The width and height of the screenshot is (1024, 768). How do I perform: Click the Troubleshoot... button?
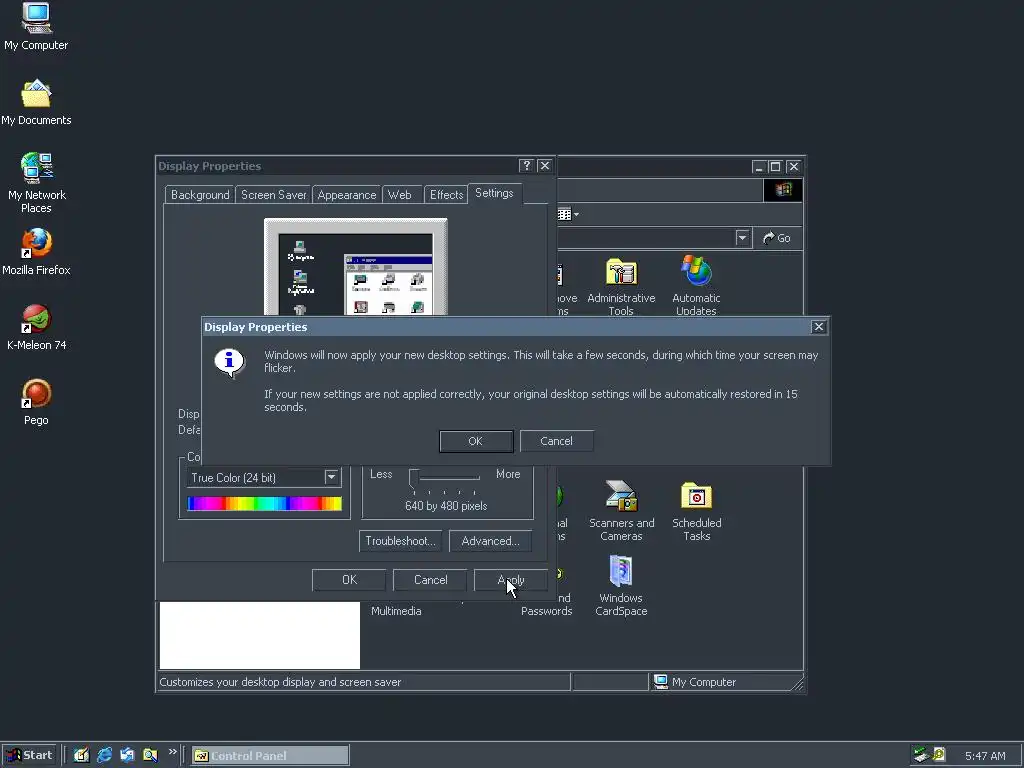[x=400, y=541]
